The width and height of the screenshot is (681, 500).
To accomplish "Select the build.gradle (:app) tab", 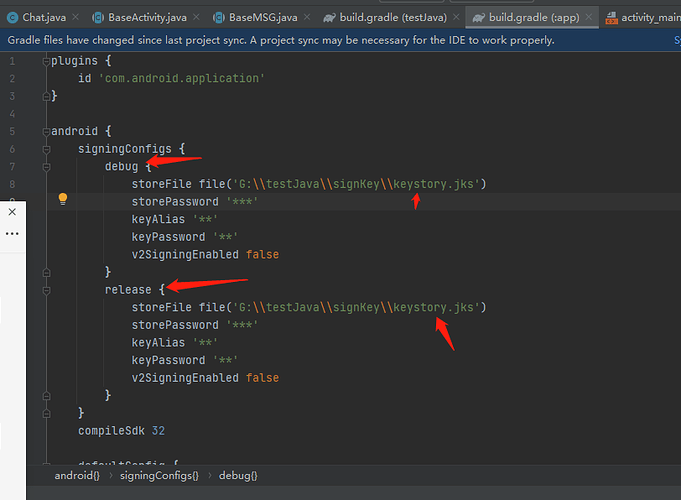I will point(534,17).
